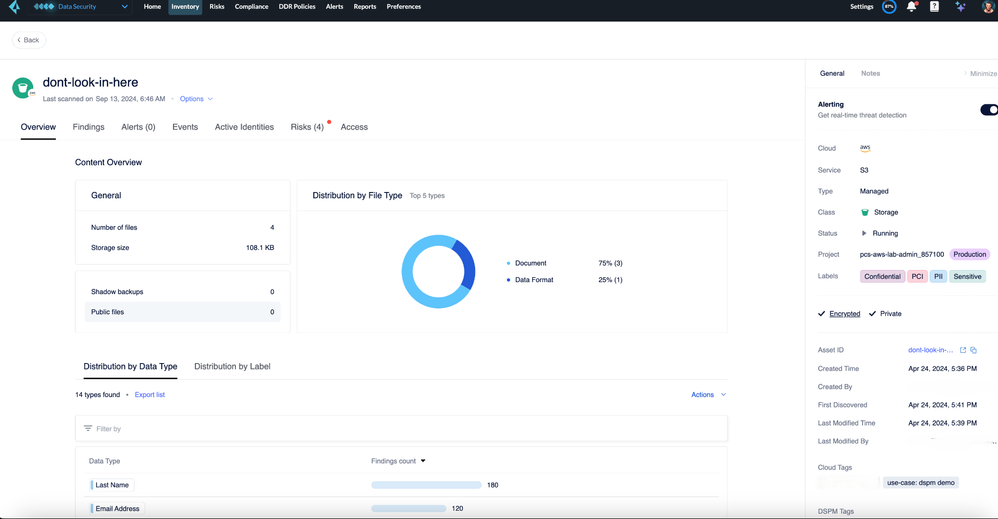Open Compliance in top navigation

pyautogui.click(x=251, y=7)
